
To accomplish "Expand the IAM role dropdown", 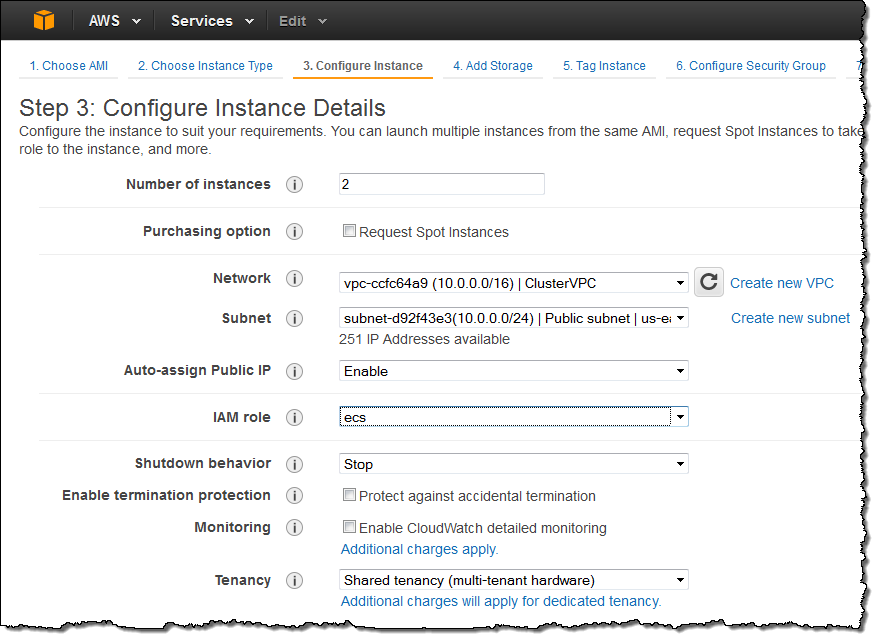I will (x=513, y=417).
